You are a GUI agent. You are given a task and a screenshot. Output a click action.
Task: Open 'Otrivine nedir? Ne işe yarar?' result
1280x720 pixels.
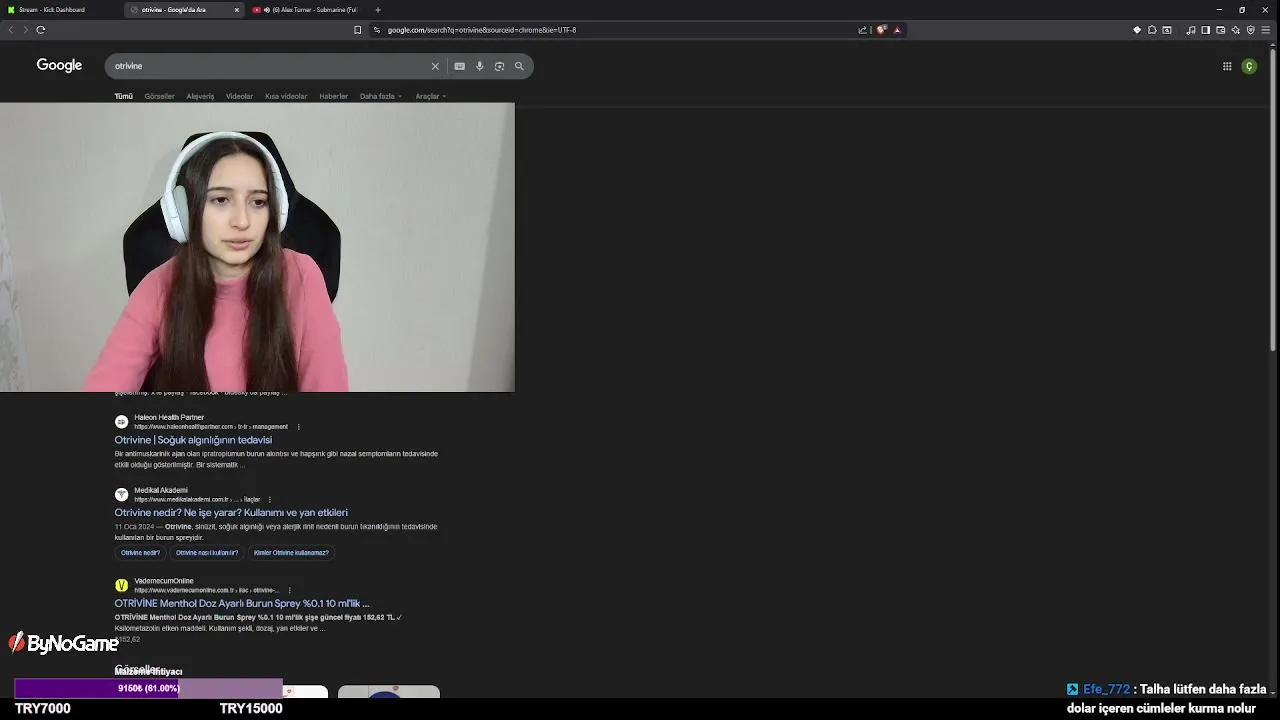point(231,513)
